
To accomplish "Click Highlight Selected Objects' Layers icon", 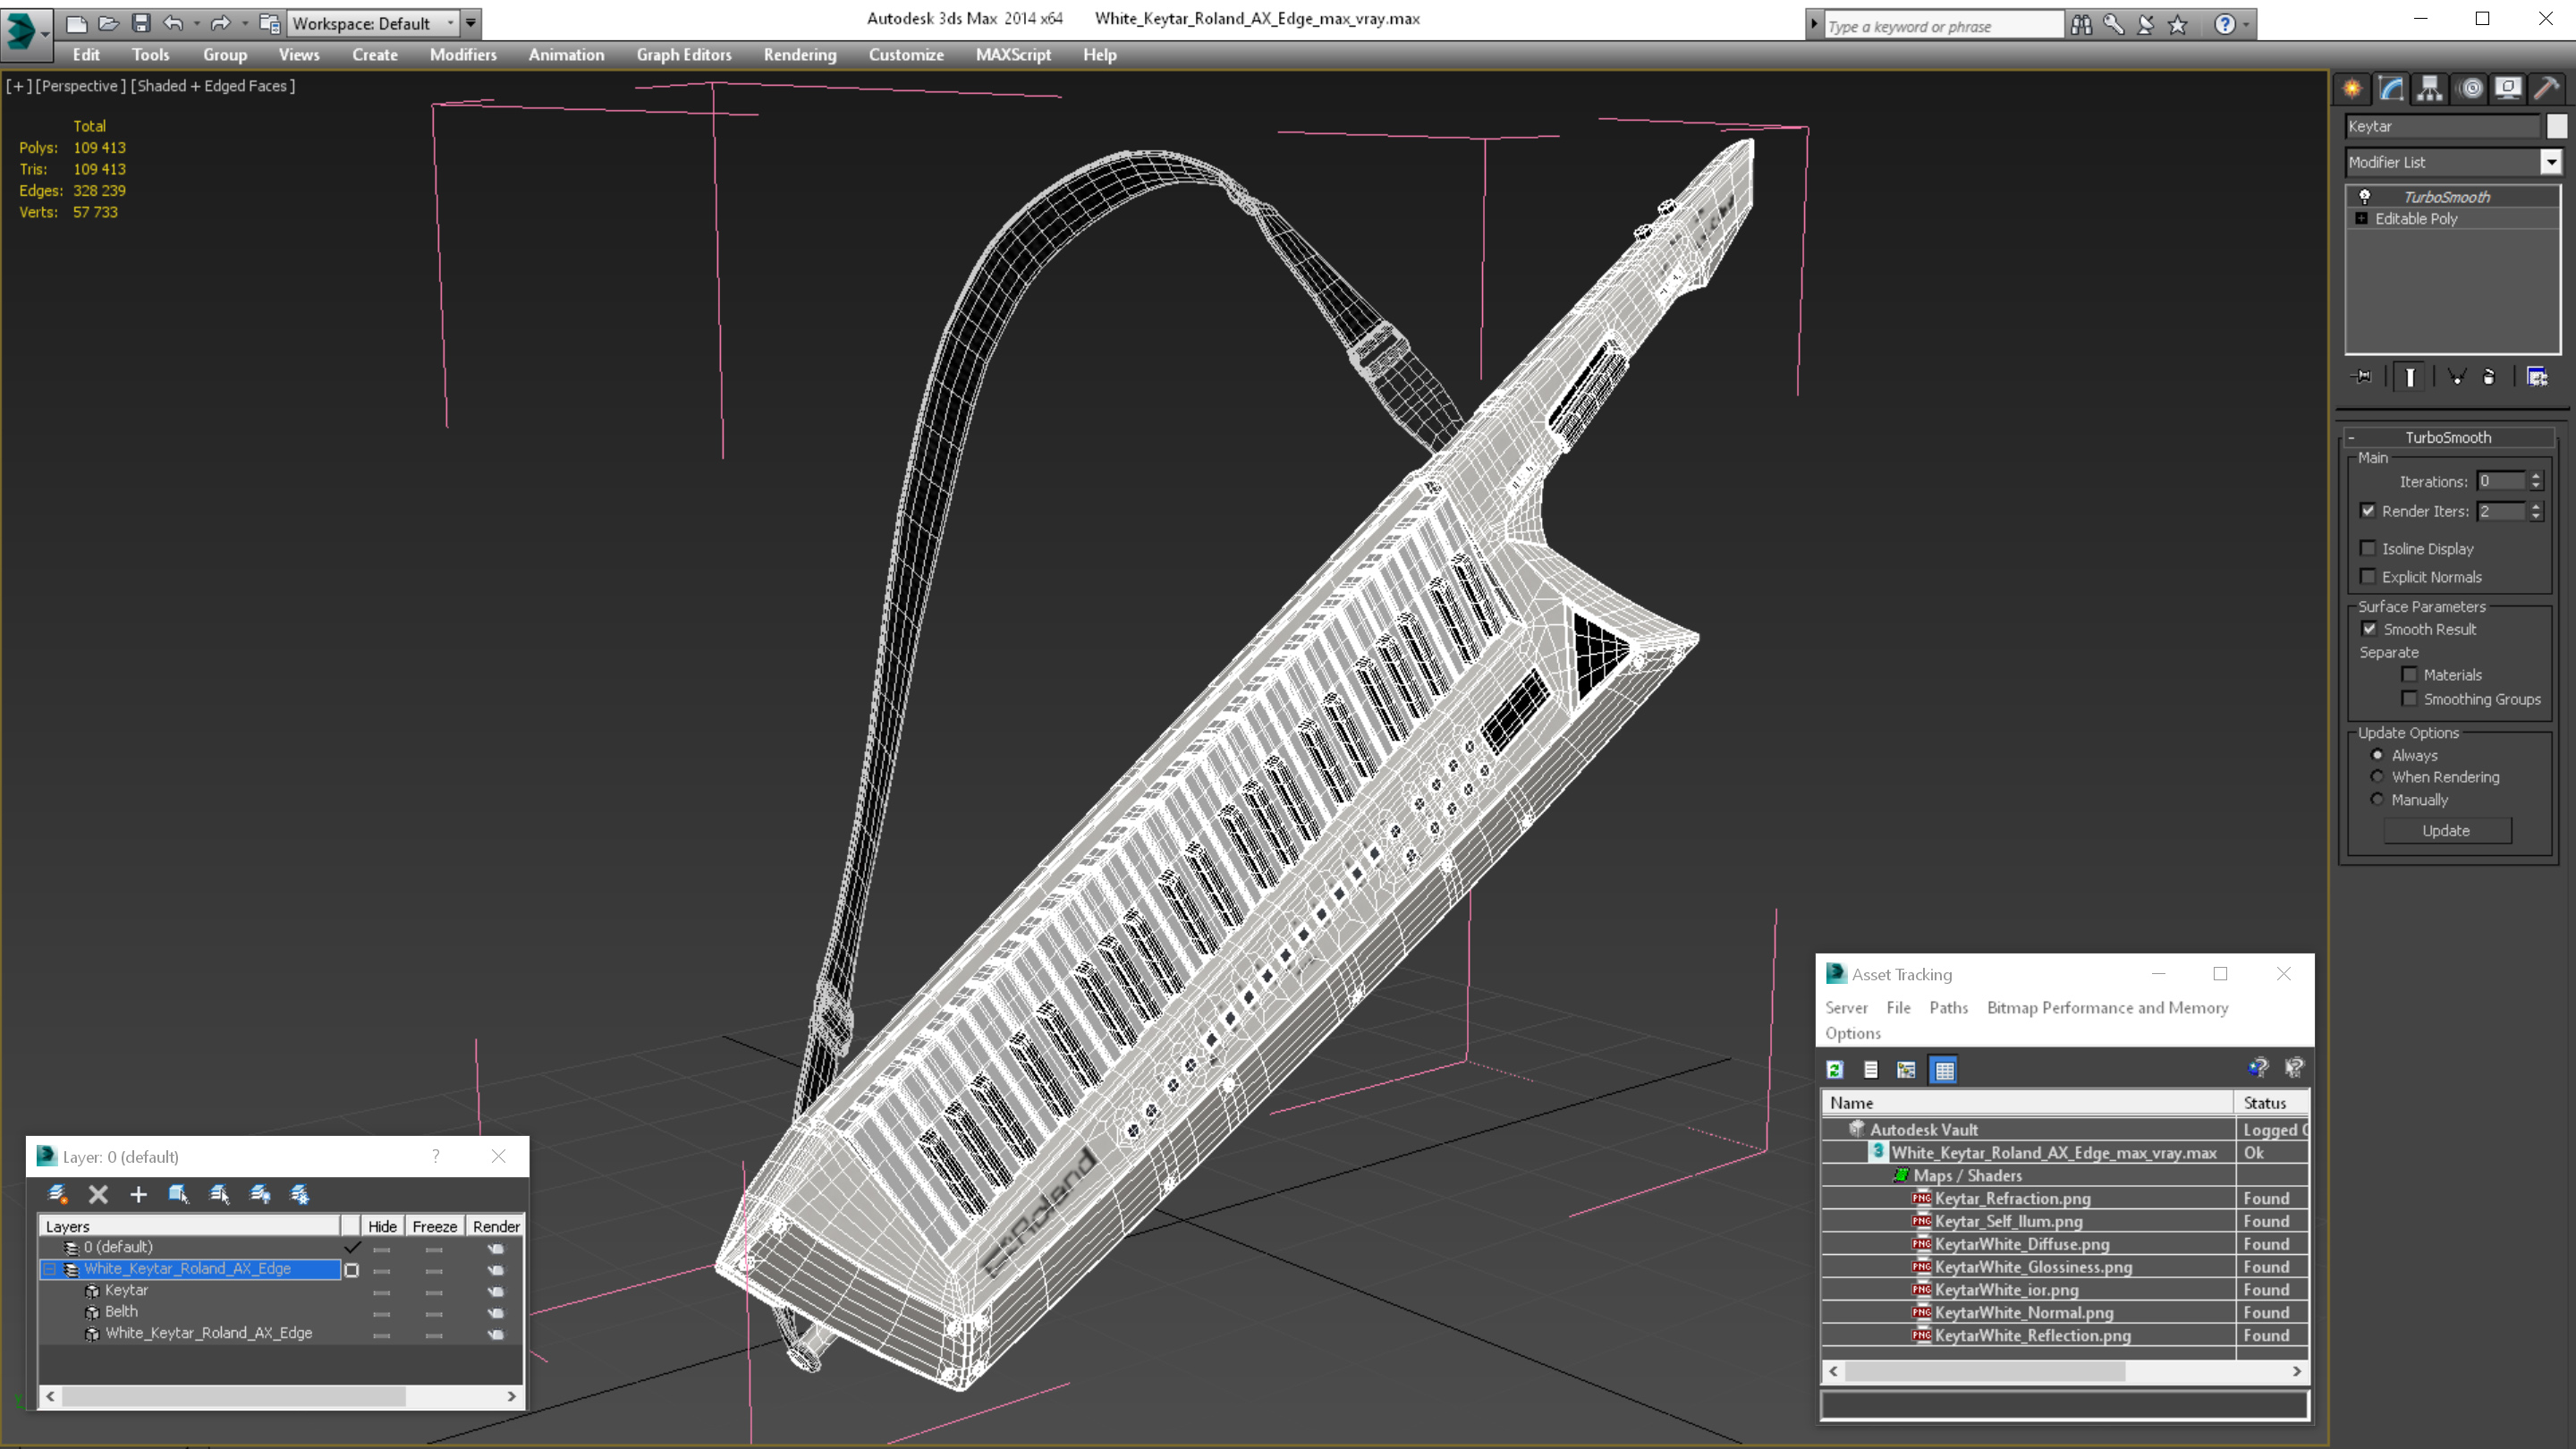I will tap(219, 1194).
